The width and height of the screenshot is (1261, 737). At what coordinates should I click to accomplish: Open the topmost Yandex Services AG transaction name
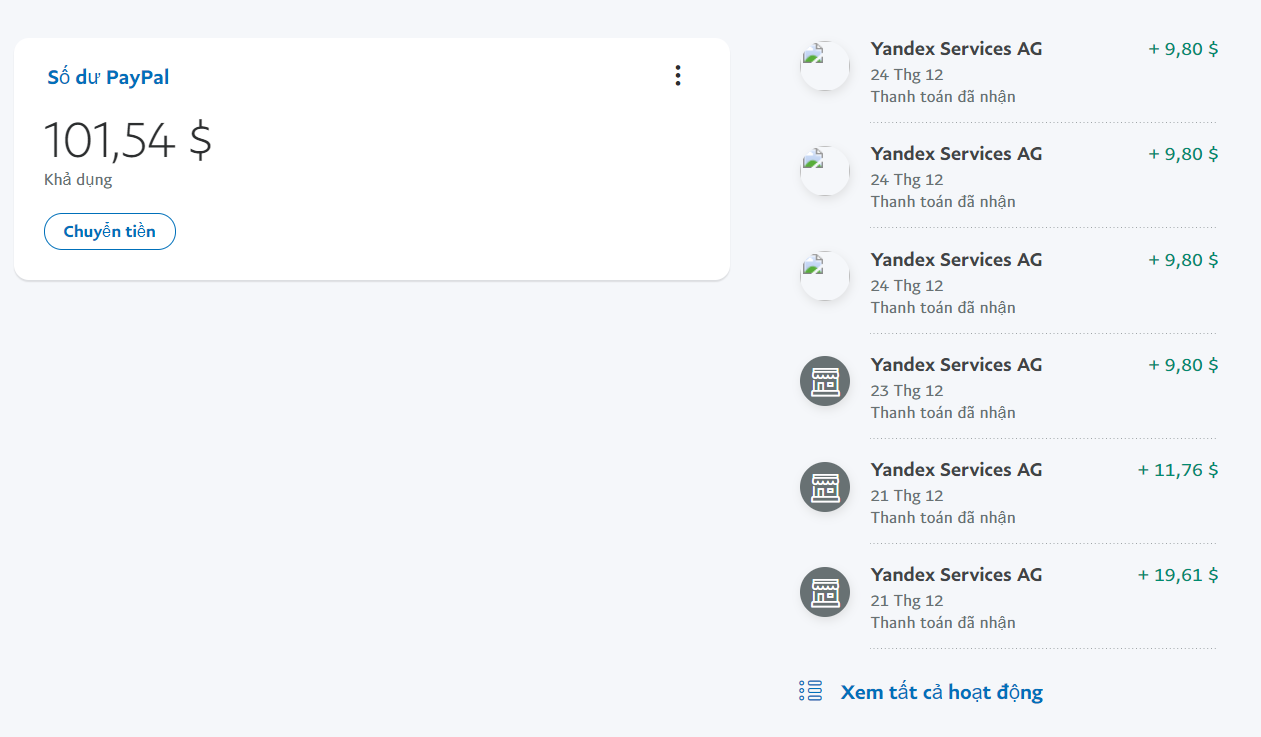pyautogui.click(x=956, y=49)
